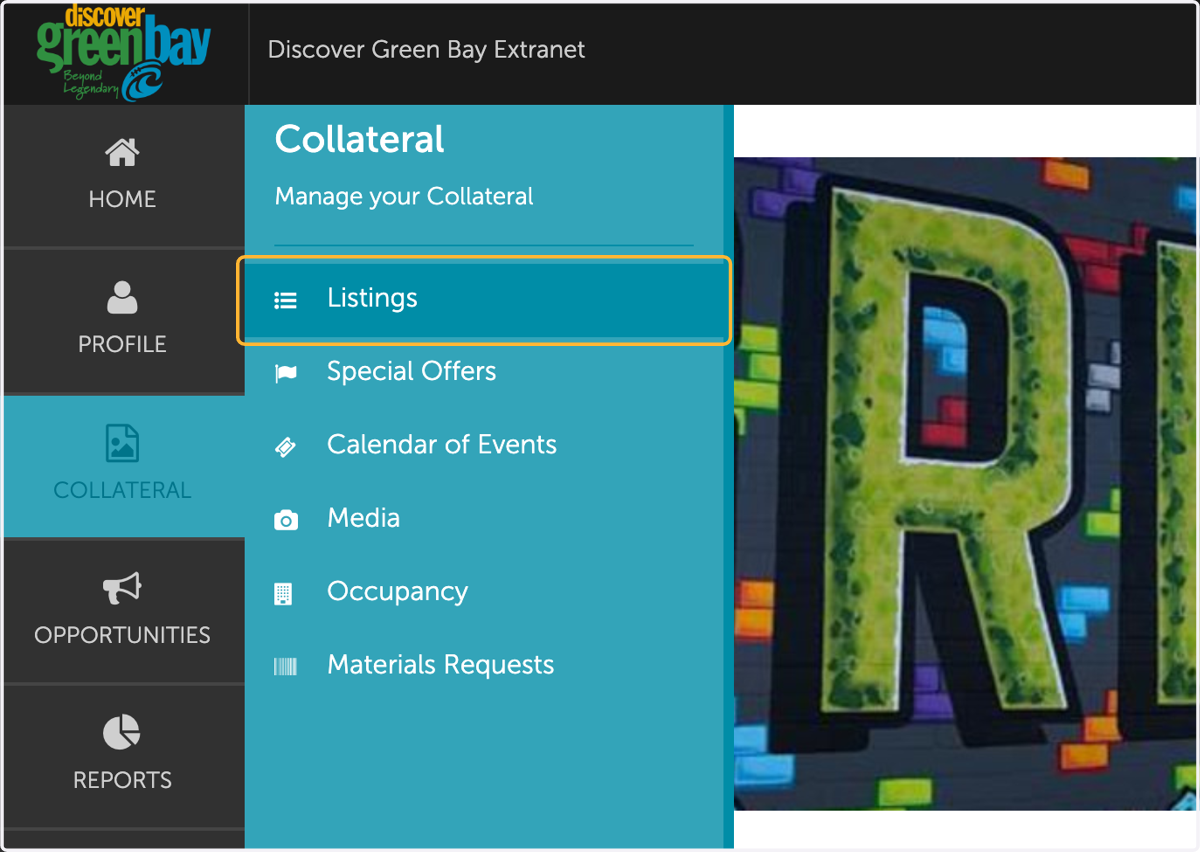Click the Collateral picture icon
The width and height of the screenshot is (1200, 852).
click(122, 443)
